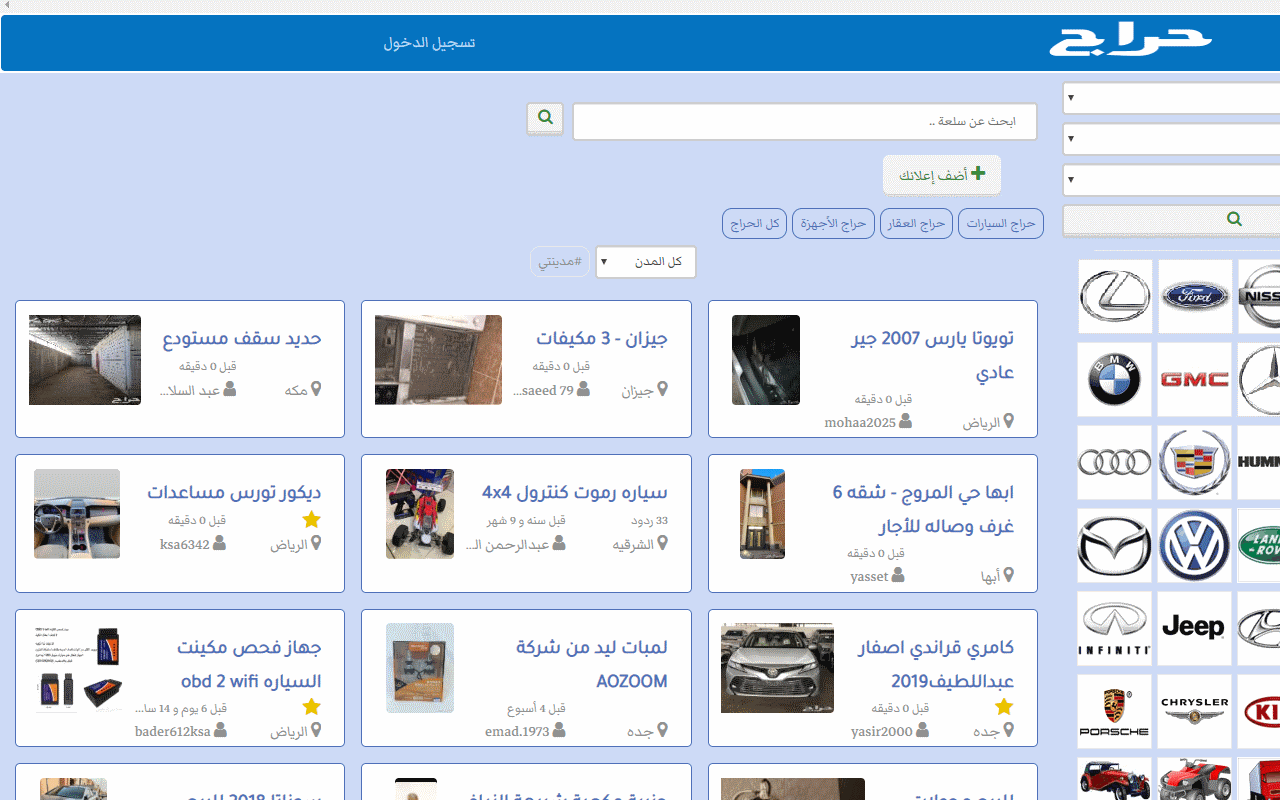Screen dimensions: 1280x800
Task: Toggle the favorite star on كامري قراندي listing
Action: coord(1004,706)
